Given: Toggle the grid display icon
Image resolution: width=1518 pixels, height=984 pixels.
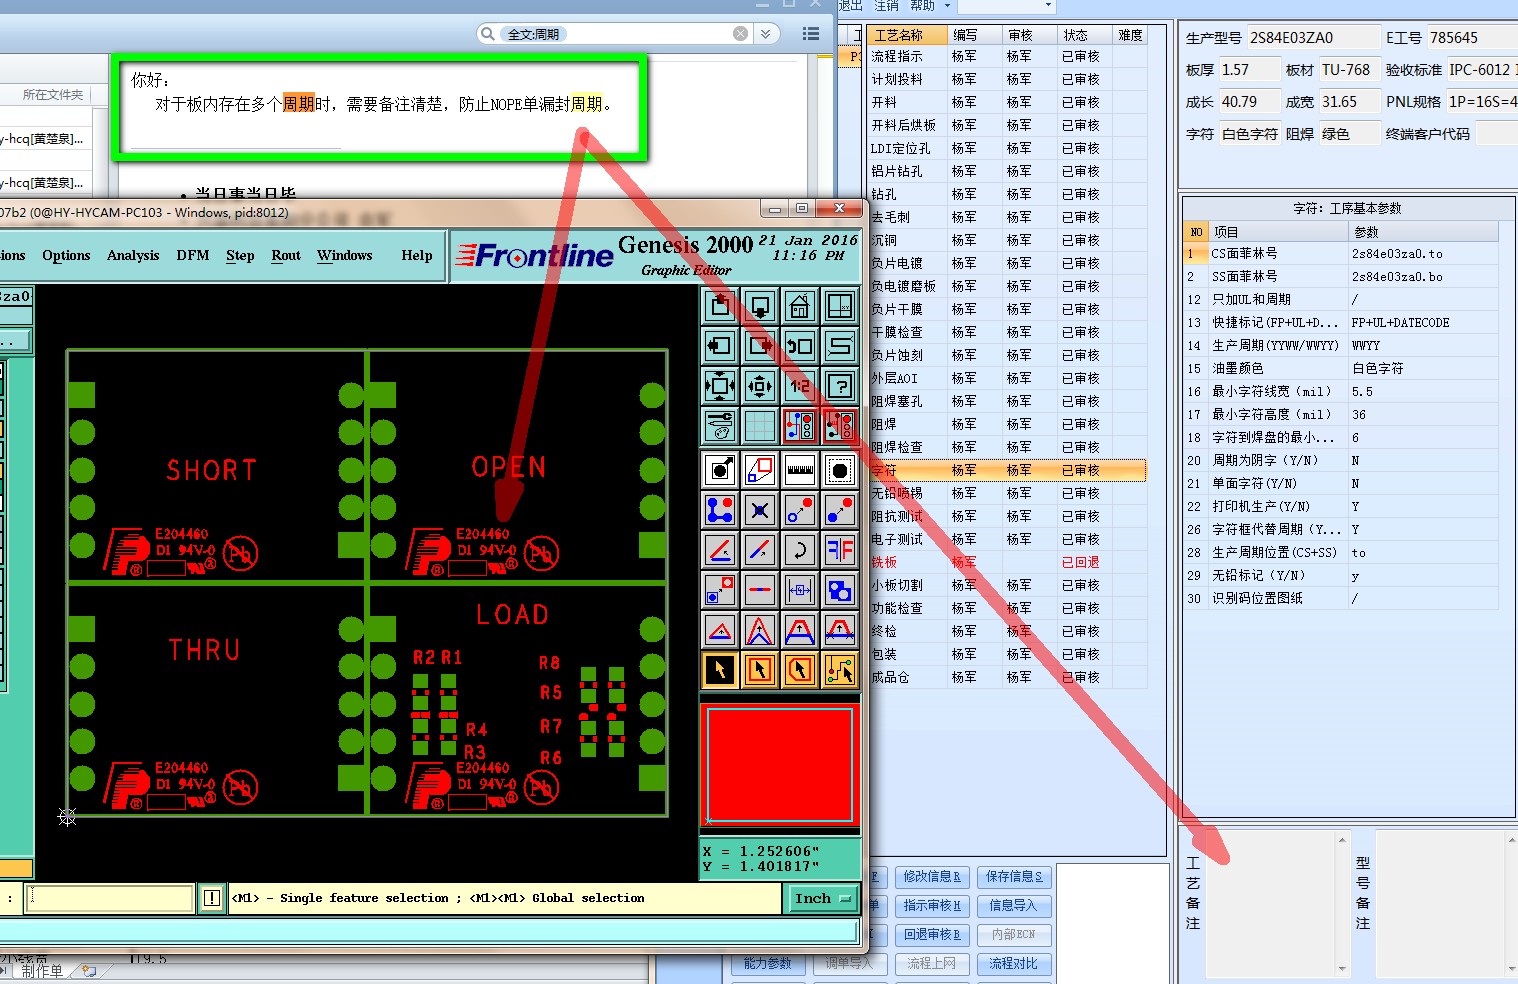Looking at the screenshot, I should 760,426.
